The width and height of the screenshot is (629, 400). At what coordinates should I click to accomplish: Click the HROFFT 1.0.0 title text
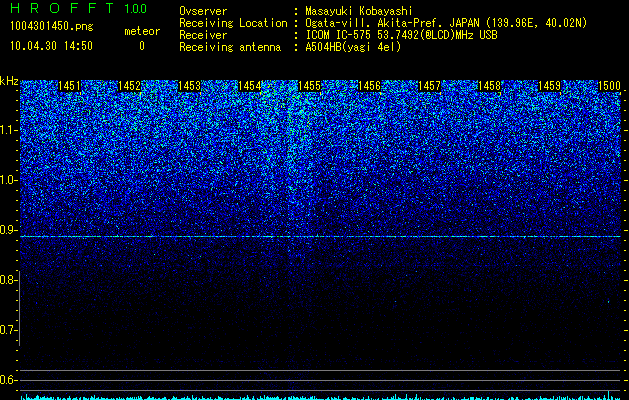[x=79, y=8]
